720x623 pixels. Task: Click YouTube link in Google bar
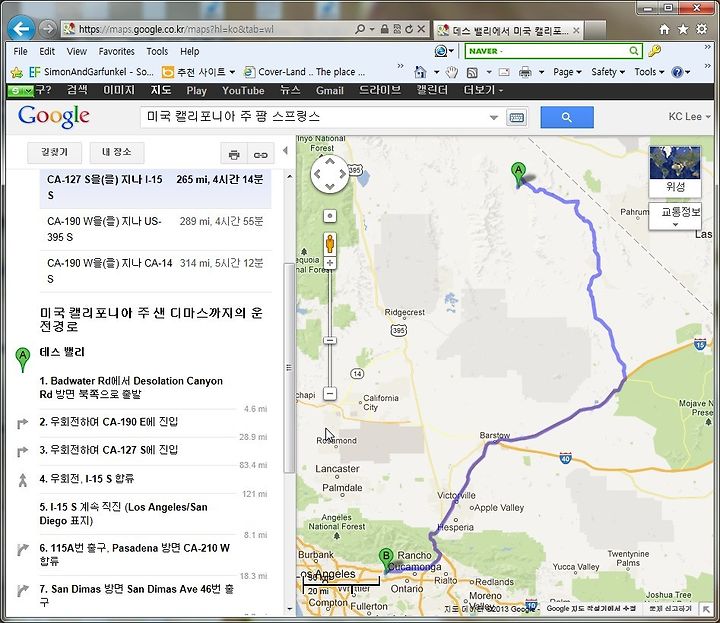(x=243, y=90)
